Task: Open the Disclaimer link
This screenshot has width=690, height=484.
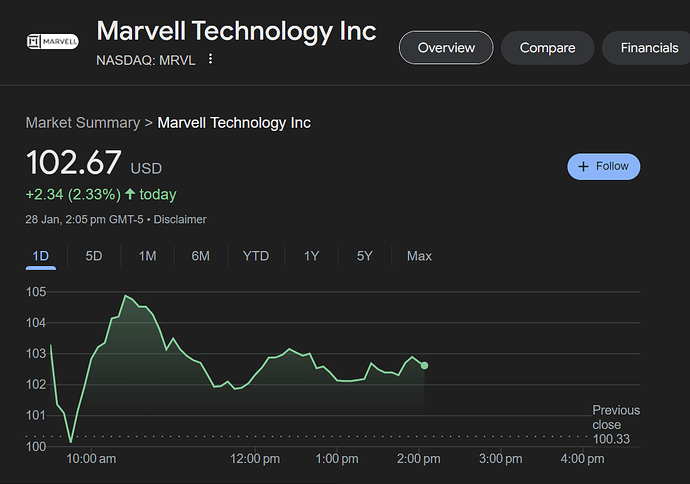Action: coord(180,219)
